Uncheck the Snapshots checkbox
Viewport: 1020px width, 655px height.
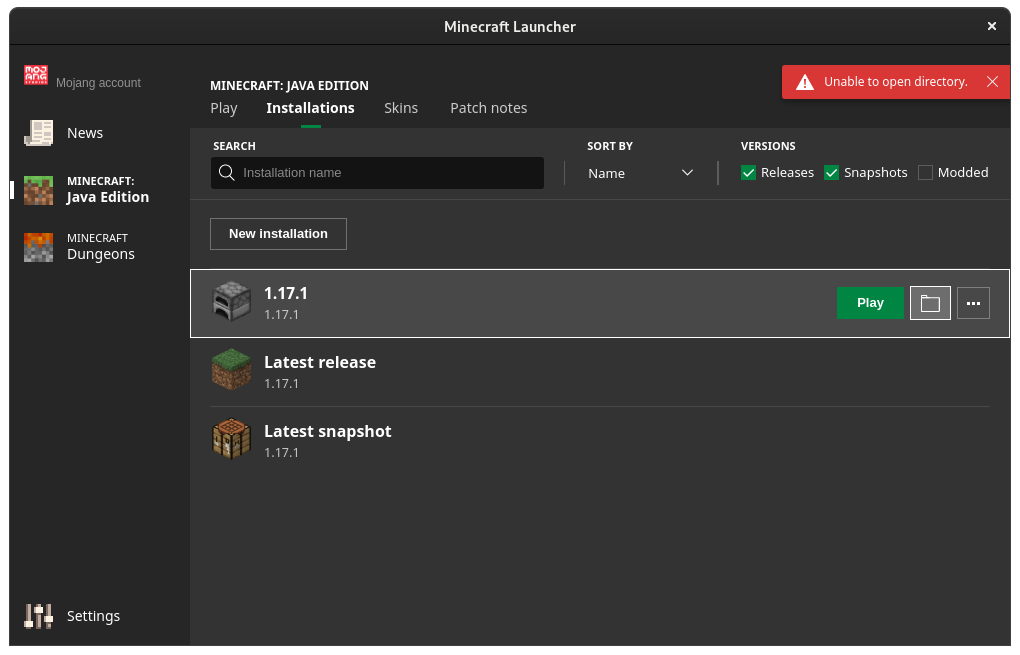click(x=831, y=172)
